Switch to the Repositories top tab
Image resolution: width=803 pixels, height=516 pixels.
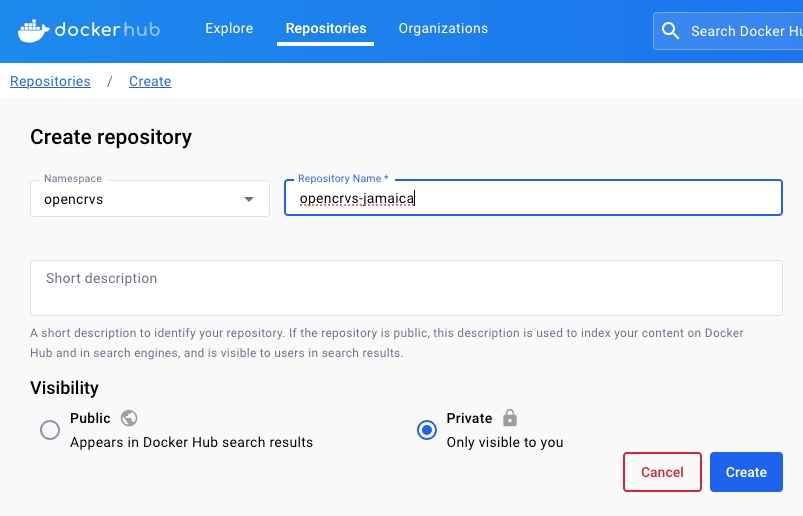tap(325, 29)
